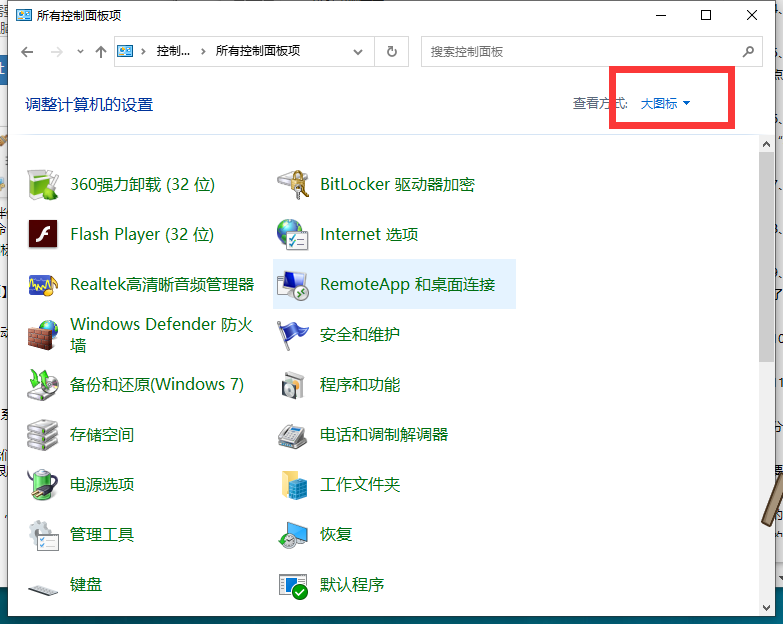Open the RemoteApp 和桌面连接 icon
The width and height of the screenshot is (783, 624).
293,285
